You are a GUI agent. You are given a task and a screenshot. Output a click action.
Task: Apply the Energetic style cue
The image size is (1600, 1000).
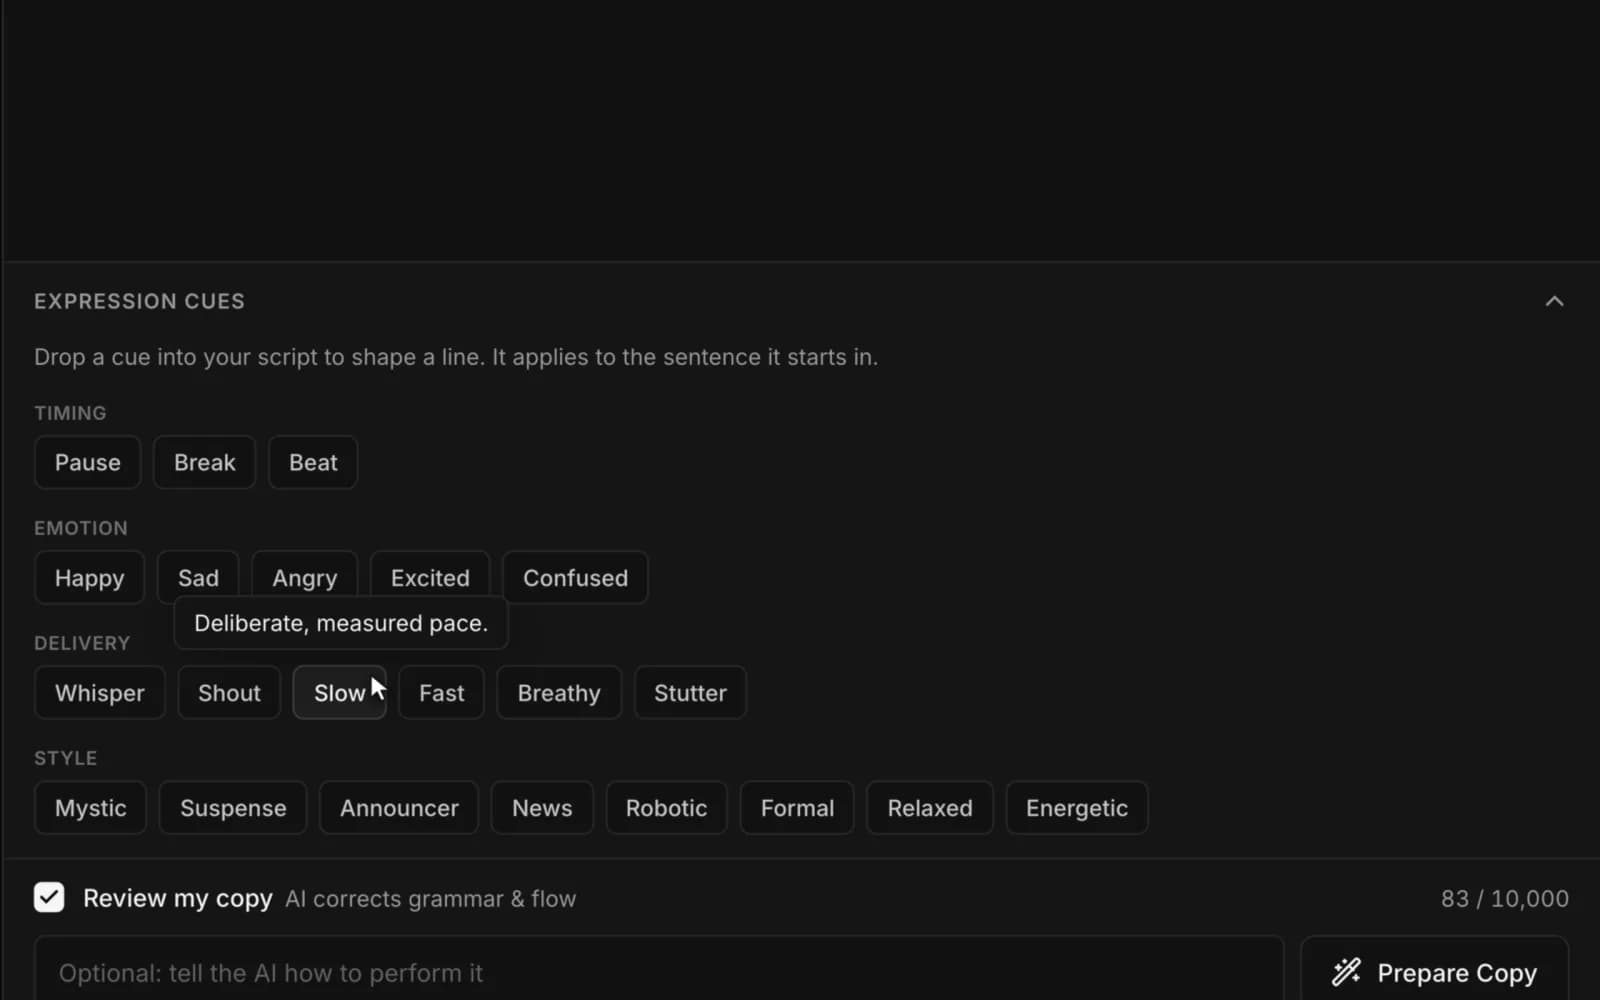click(1077, 808)
